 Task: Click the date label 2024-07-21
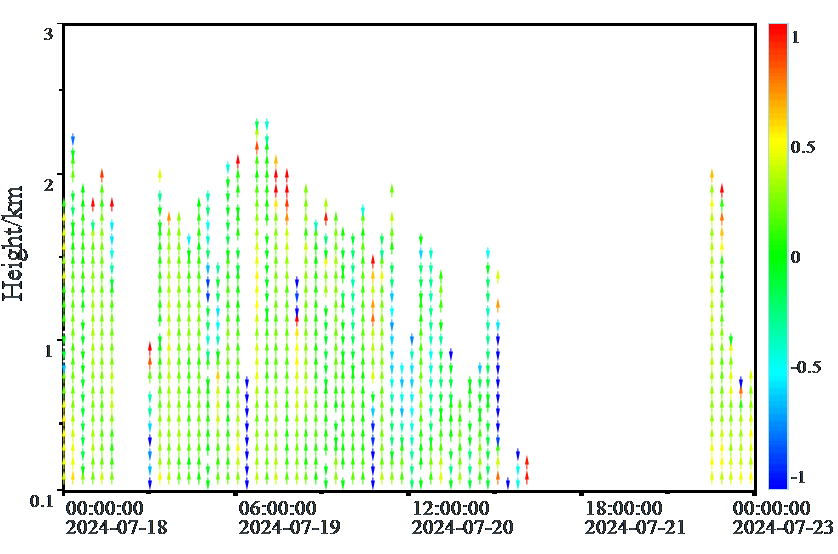(x=635, y=527)
